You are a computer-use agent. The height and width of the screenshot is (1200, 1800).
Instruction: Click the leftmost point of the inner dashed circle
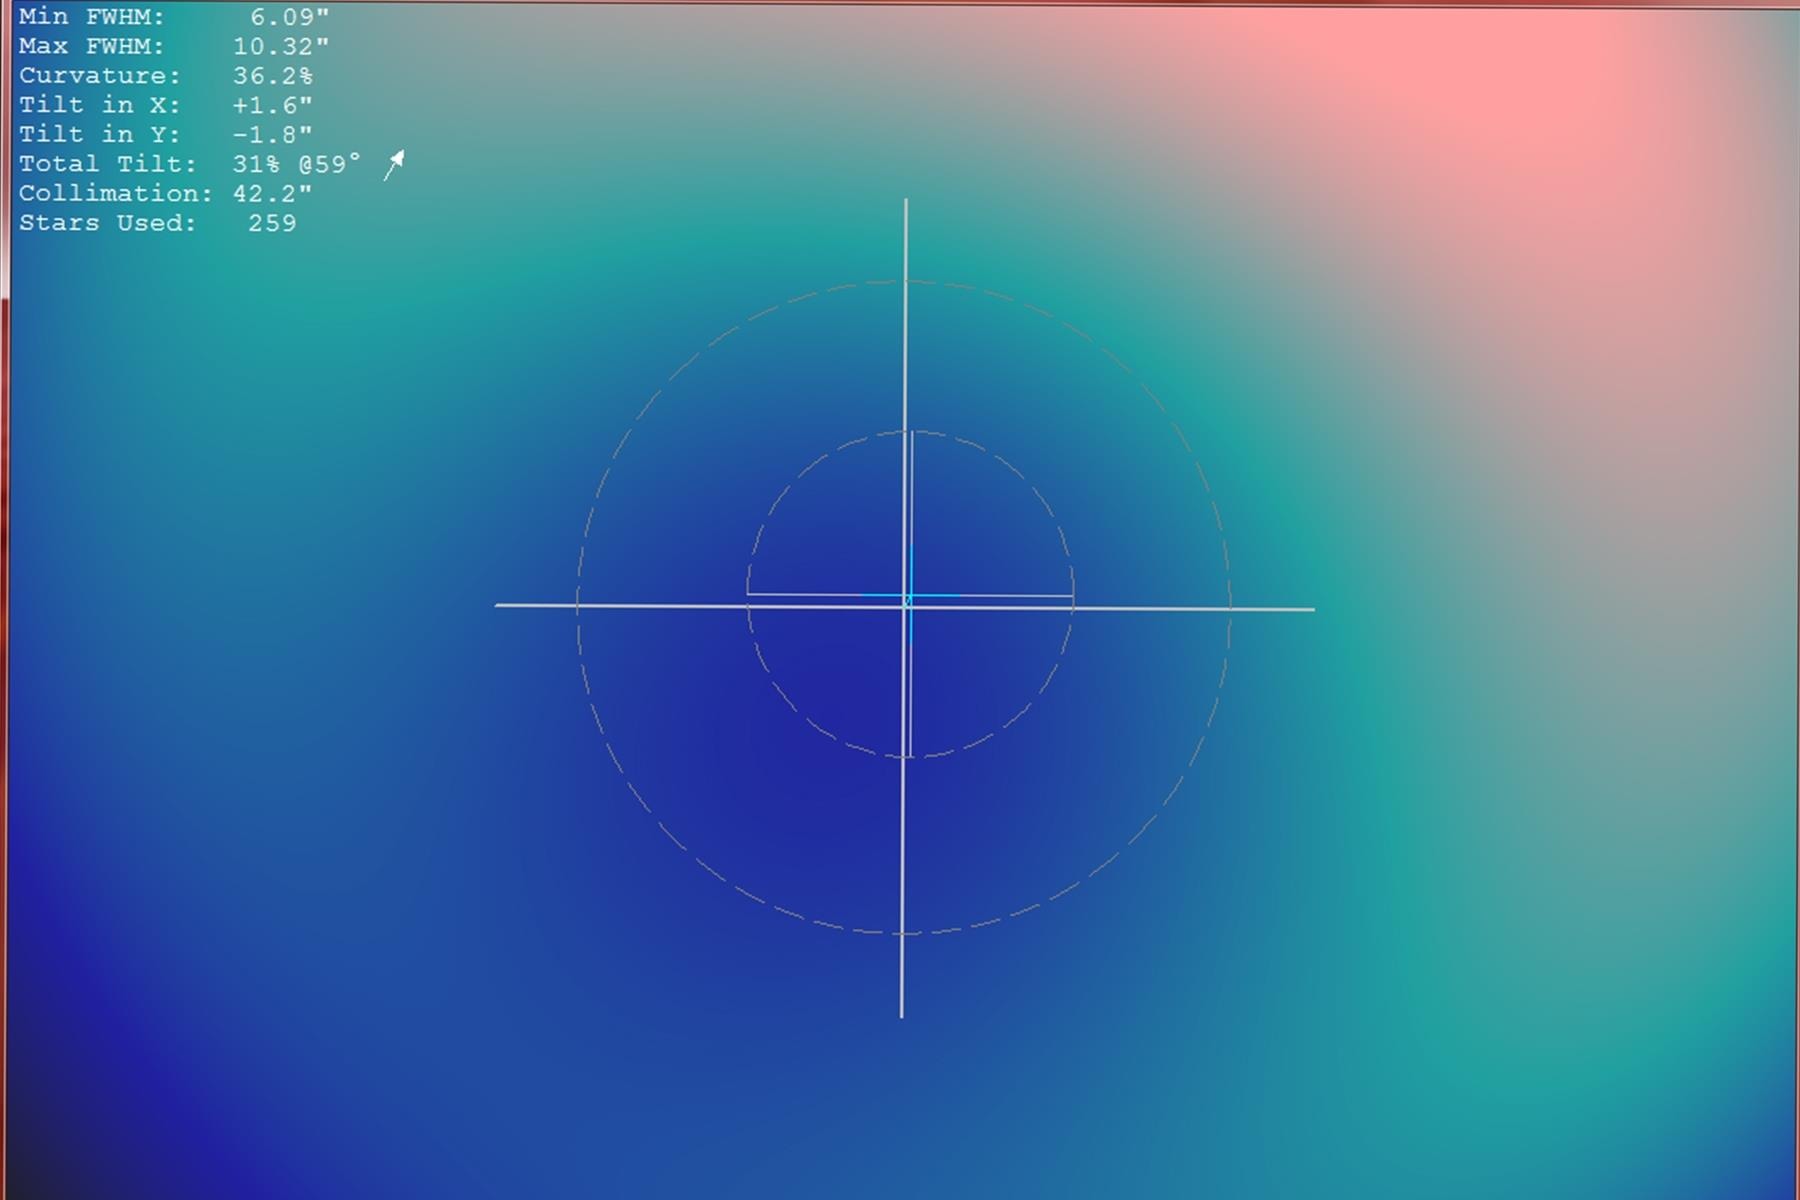tap(747, 595)
